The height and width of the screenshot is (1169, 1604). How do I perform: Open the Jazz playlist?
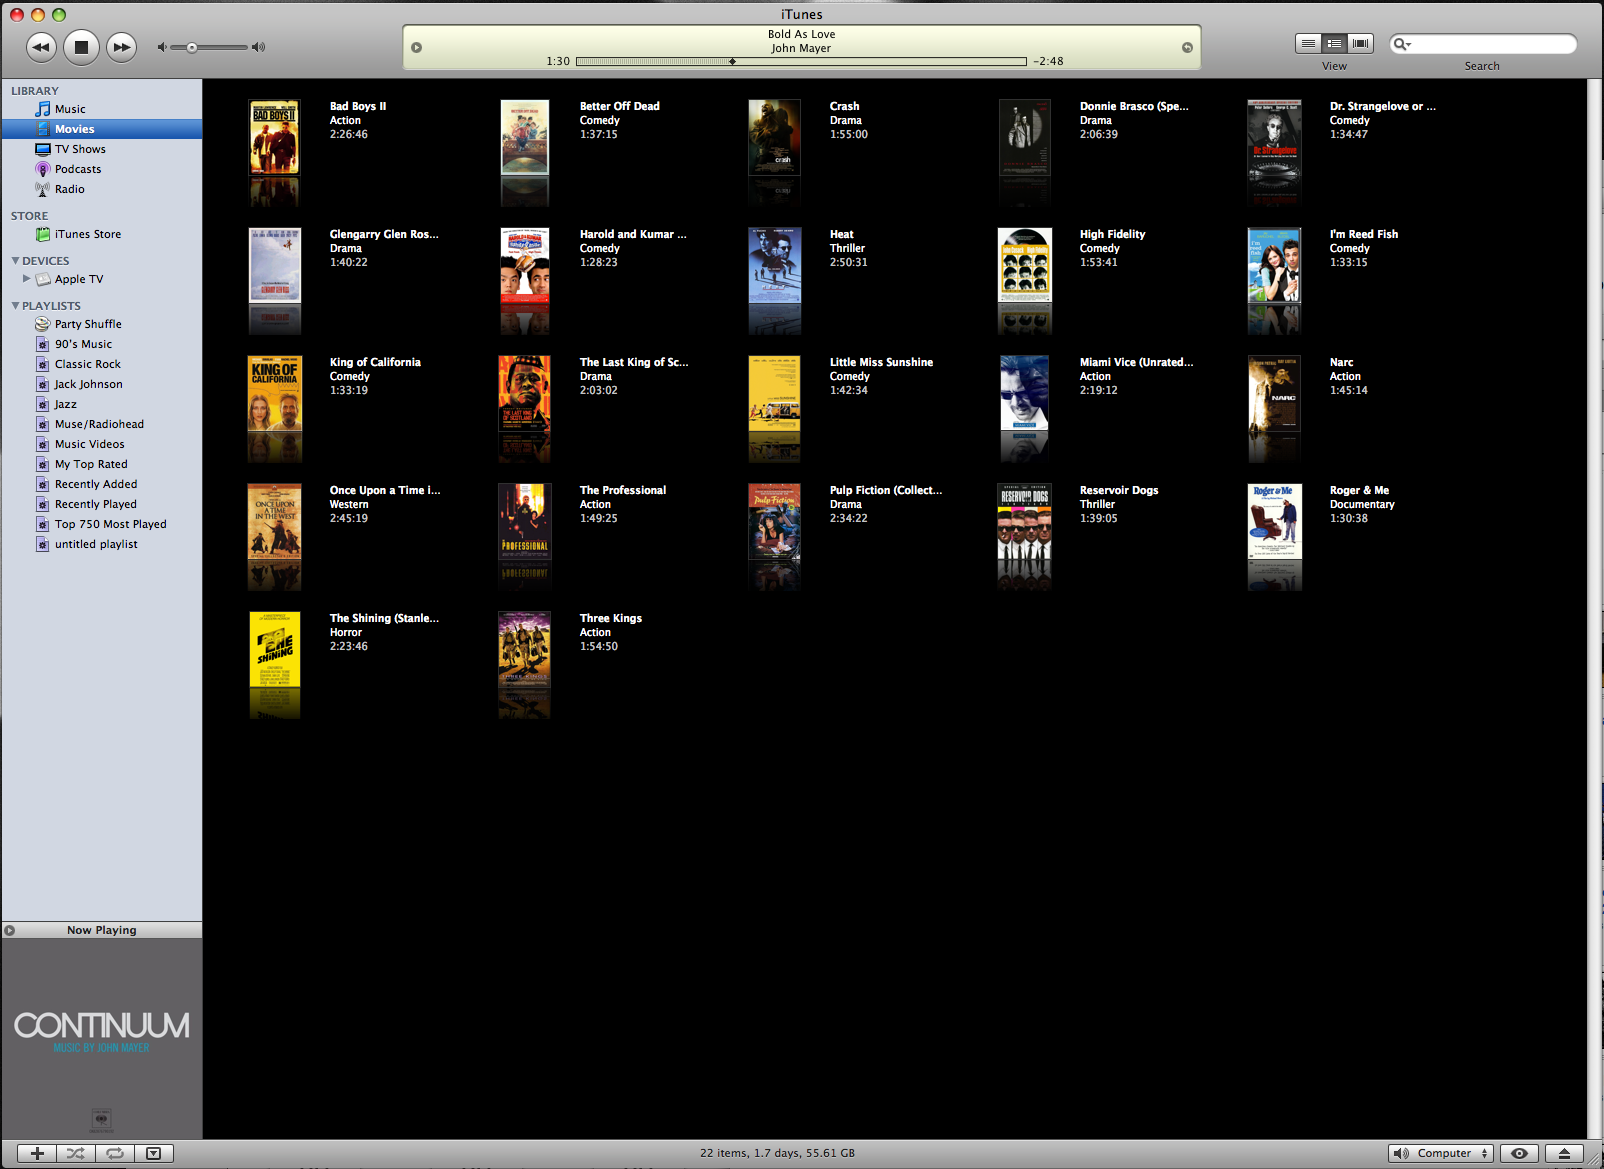66,404
